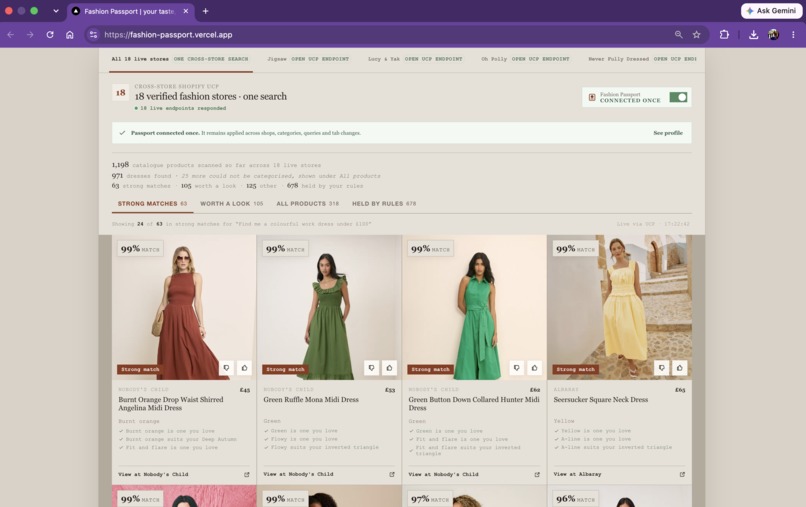
Task: Open the All Products tab
Action: [307, 204]
